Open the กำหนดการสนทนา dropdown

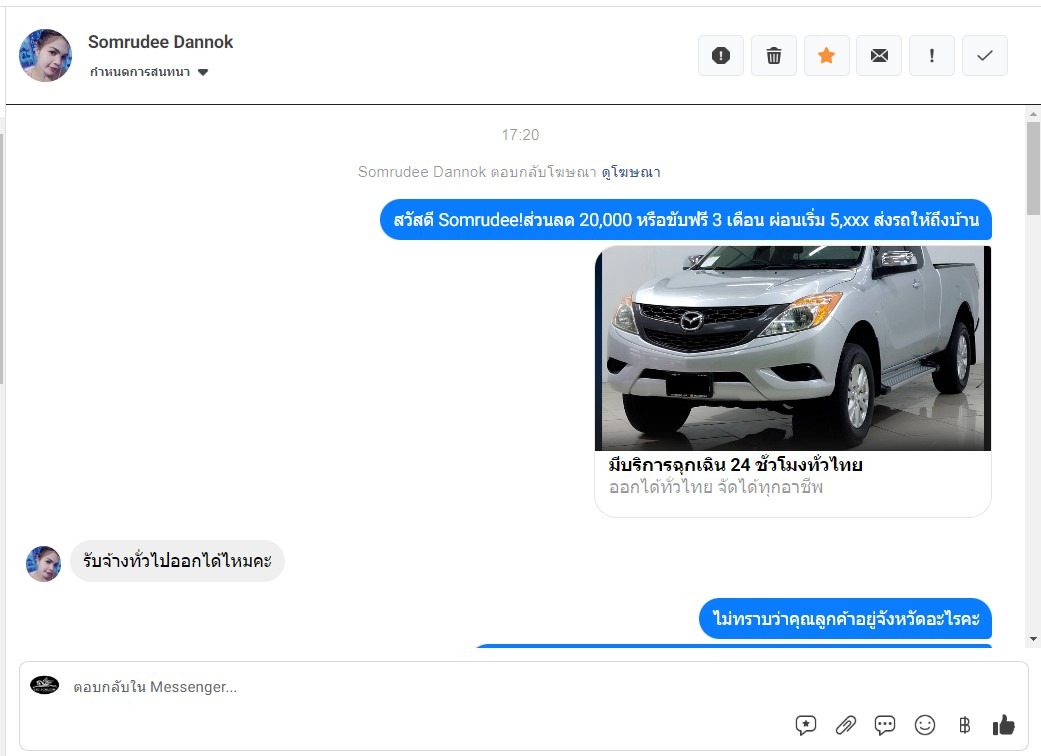(x=149, y=72)
